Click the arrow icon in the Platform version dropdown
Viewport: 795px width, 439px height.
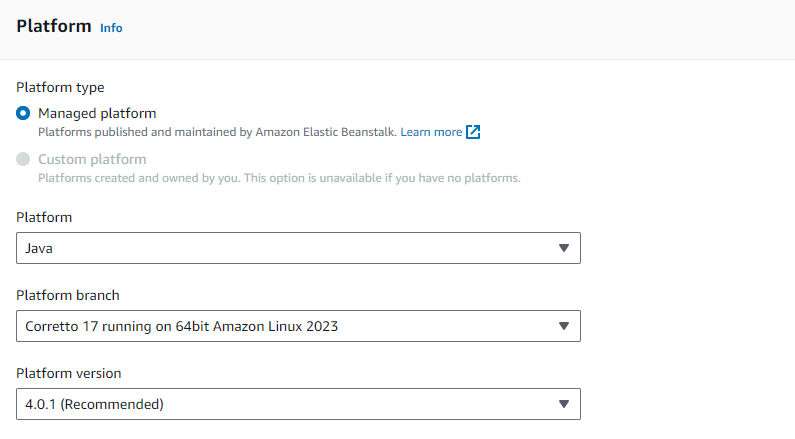pos(564,404)
